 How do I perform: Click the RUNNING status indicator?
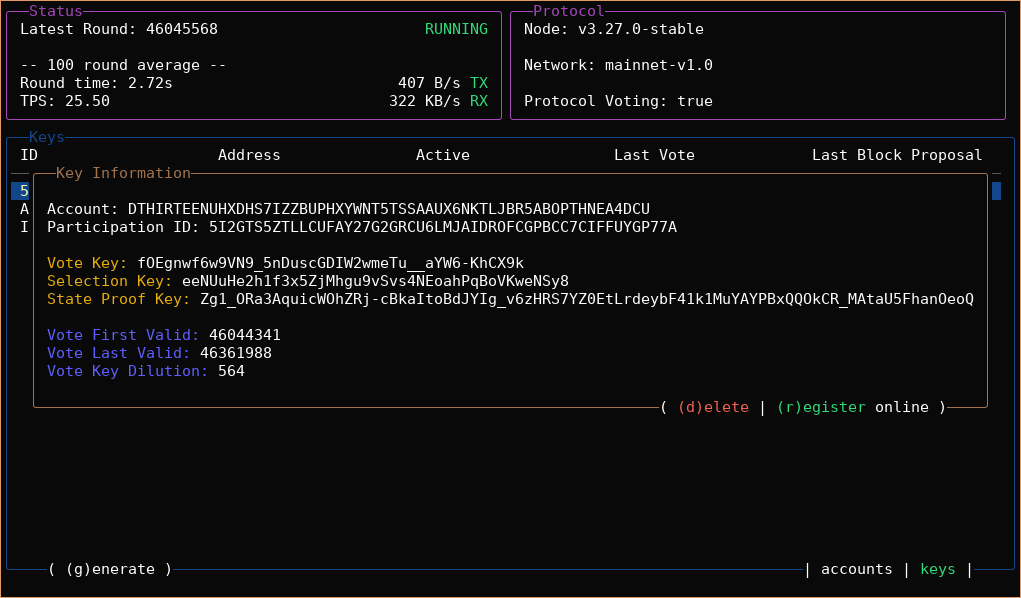pyautogui.click(x=456, y=29)
